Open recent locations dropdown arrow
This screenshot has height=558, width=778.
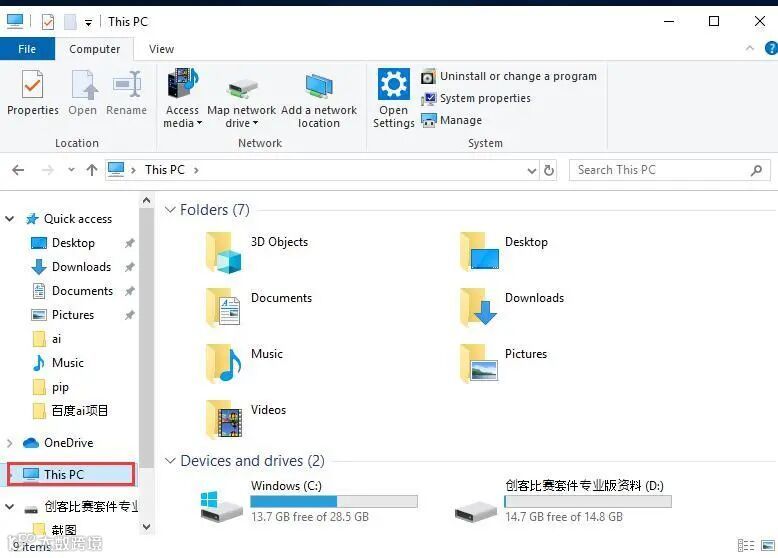tap(71, 170)
